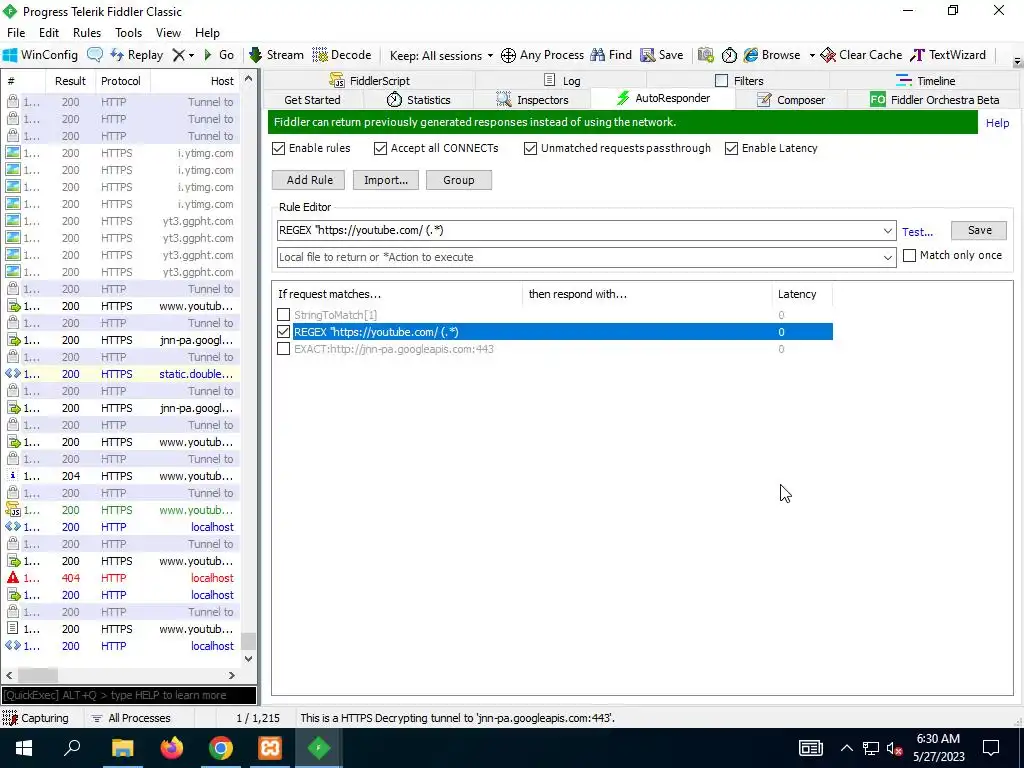Select the static.double... session row
The height and width of the screenshot is (768, 1024).
[x=120, y=374]
